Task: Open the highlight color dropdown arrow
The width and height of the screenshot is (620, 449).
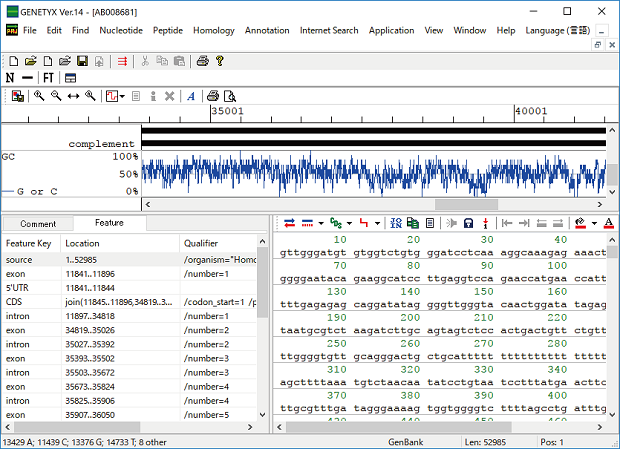Action: point(594,222)
